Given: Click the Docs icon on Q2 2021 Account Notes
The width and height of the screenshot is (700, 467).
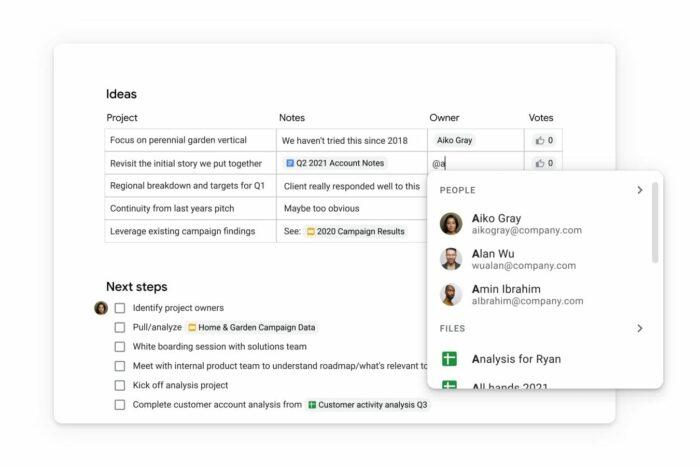Looking at the screenshot, I should pyautogui.click(x=290, y=163).
